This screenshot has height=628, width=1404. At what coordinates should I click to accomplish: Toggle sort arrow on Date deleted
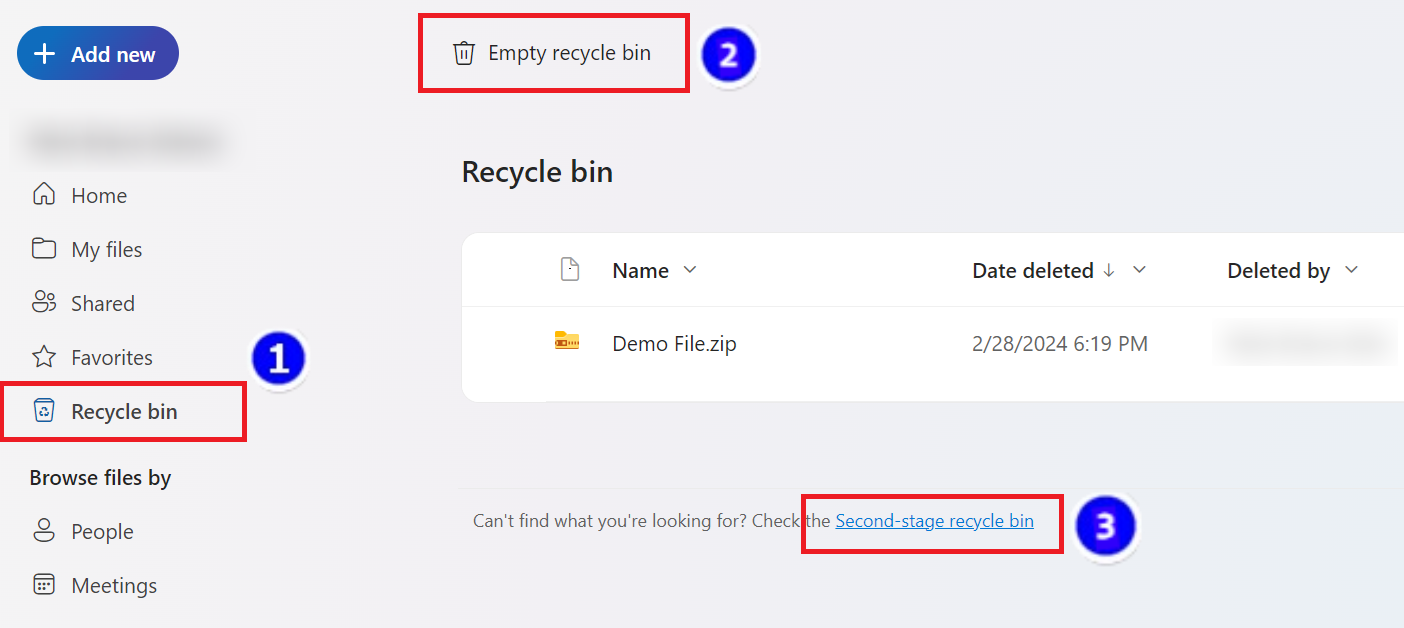pos(1109,270)
